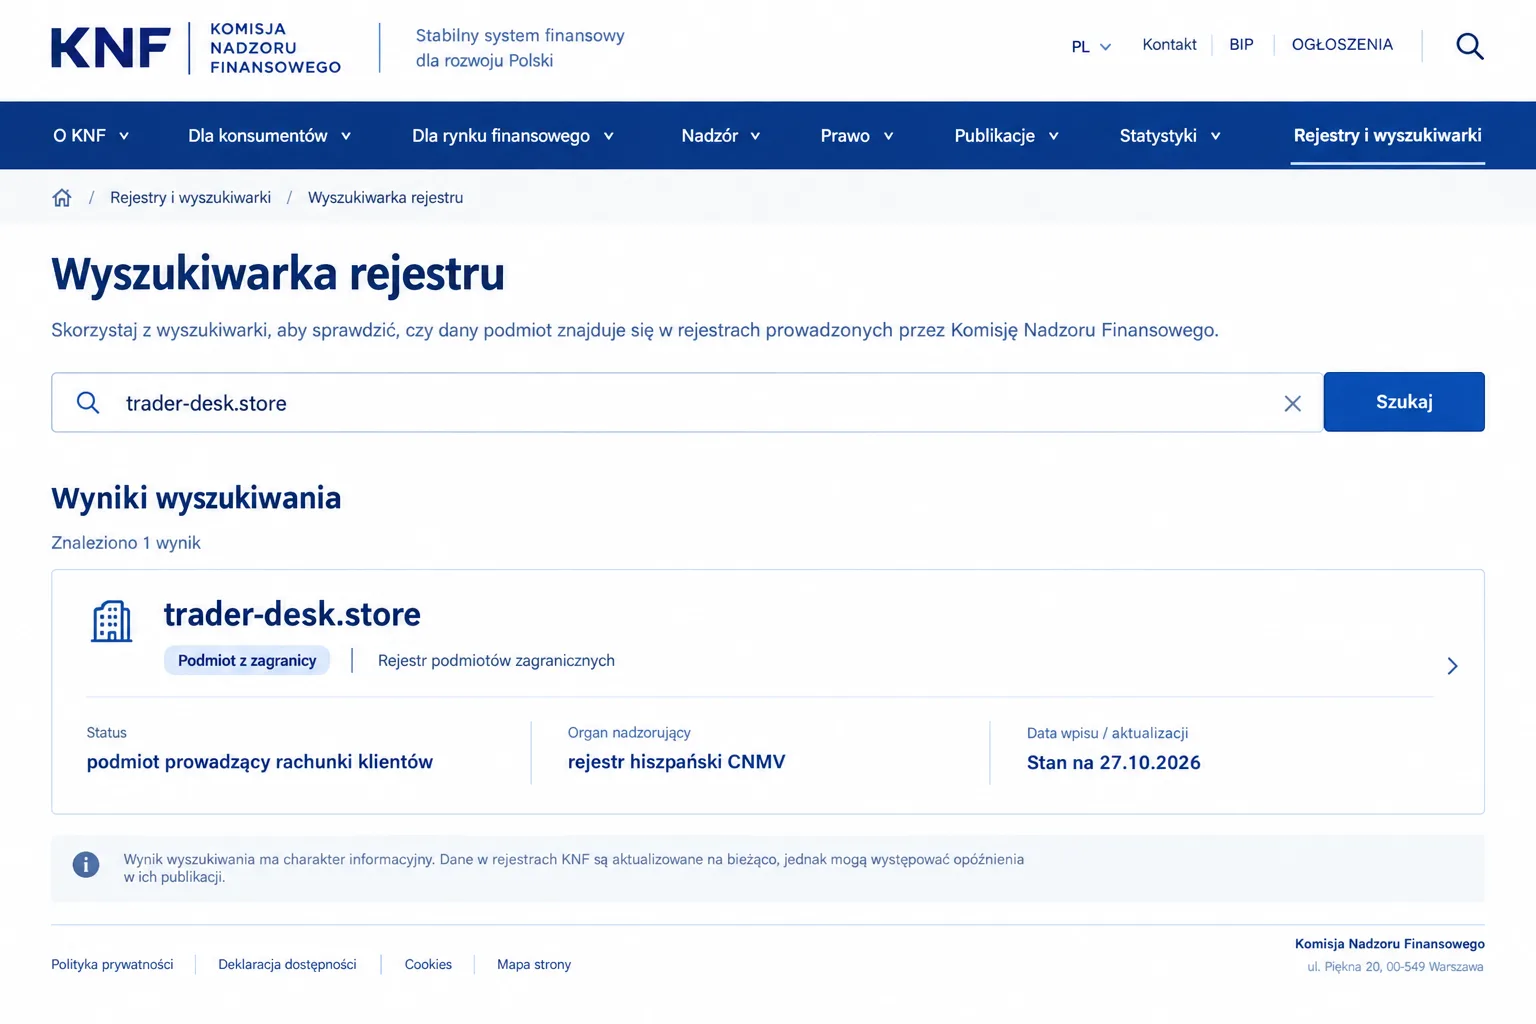
Task: Open the Mapa strony footer link
Action: pyautogui.click(x=534, y=965)
